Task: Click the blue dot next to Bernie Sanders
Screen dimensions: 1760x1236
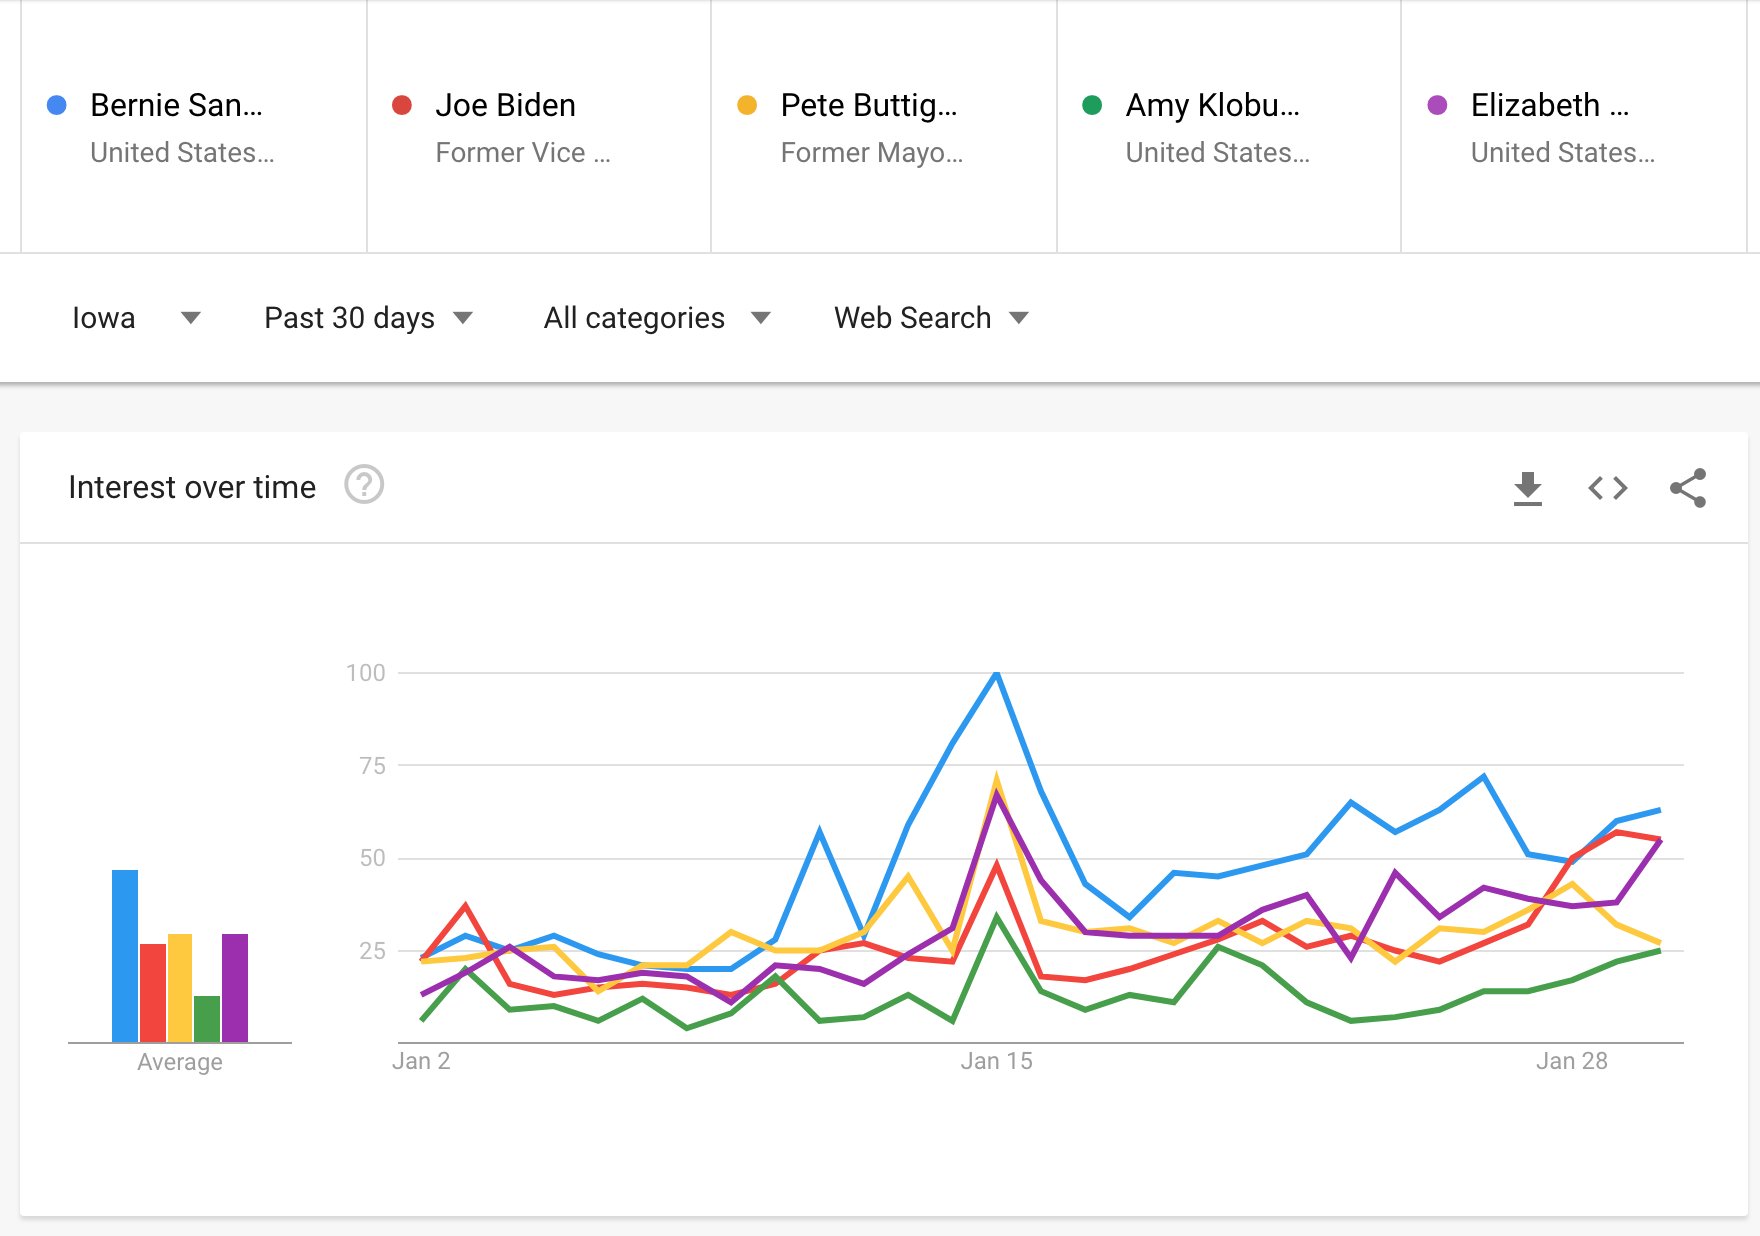Action: (x=57, y=105)
